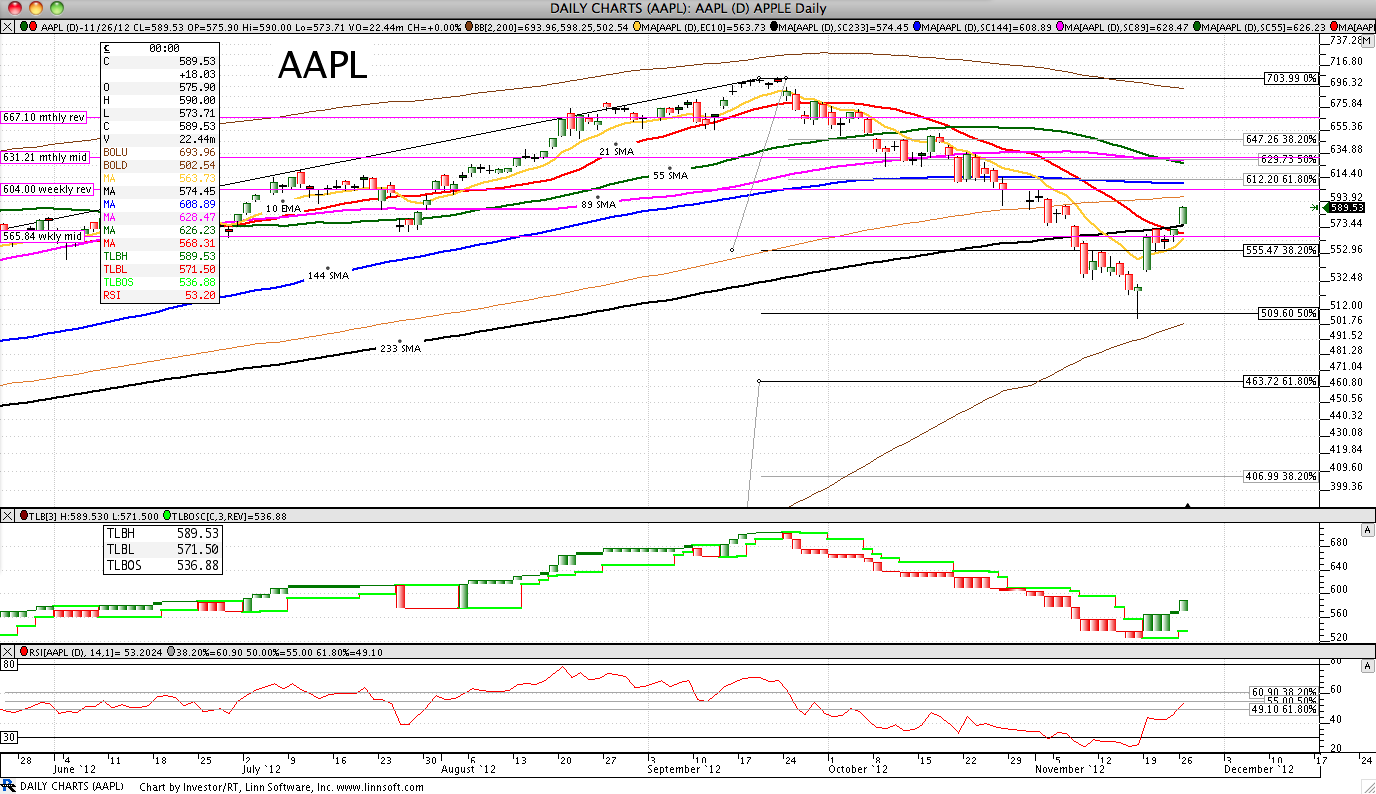Viewport: 1376px width, 794px height.
Task: Click the 55 SMA annotation on chart
Action: tap(670, 175)
